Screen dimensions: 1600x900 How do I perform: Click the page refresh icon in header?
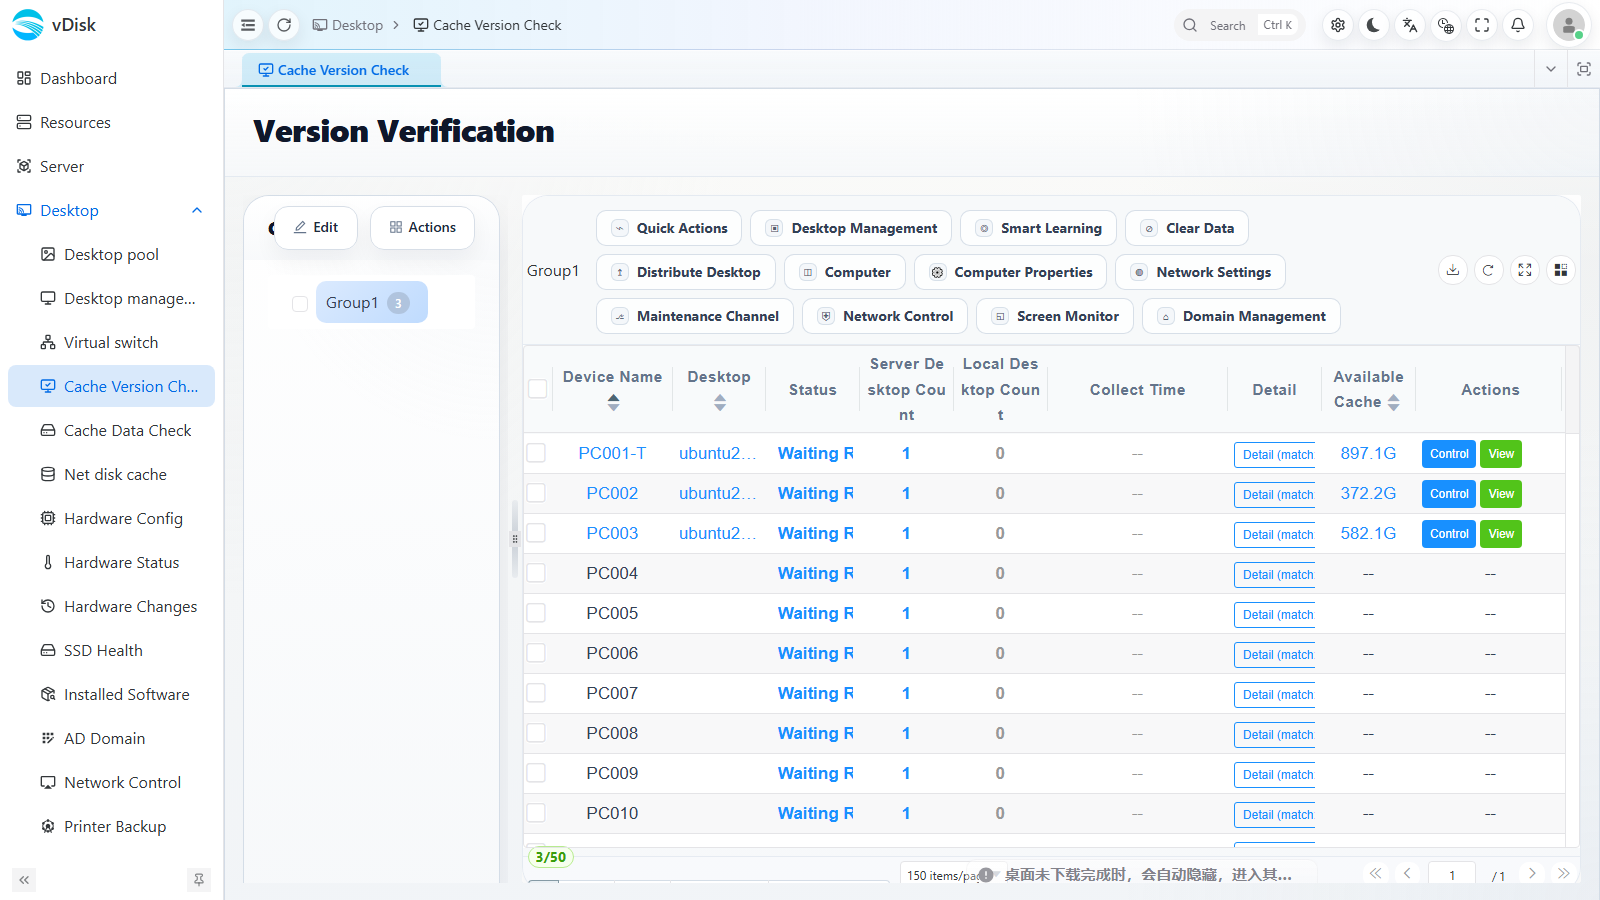(x=284, y=25)
